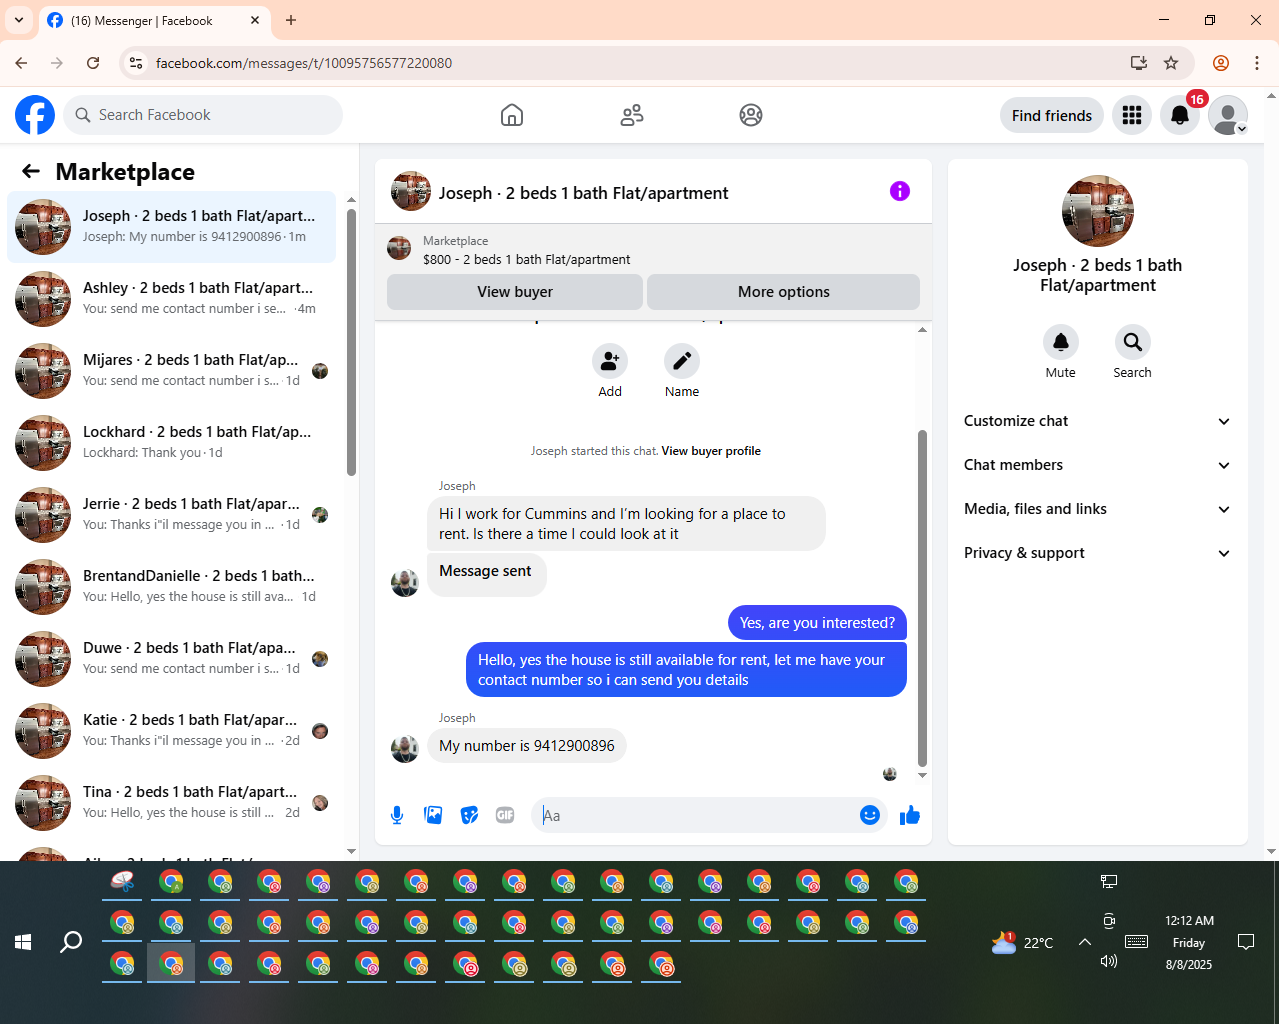Add people to the chat
This screenshot has height=1024, width=1279.
(x=610, y=361)
